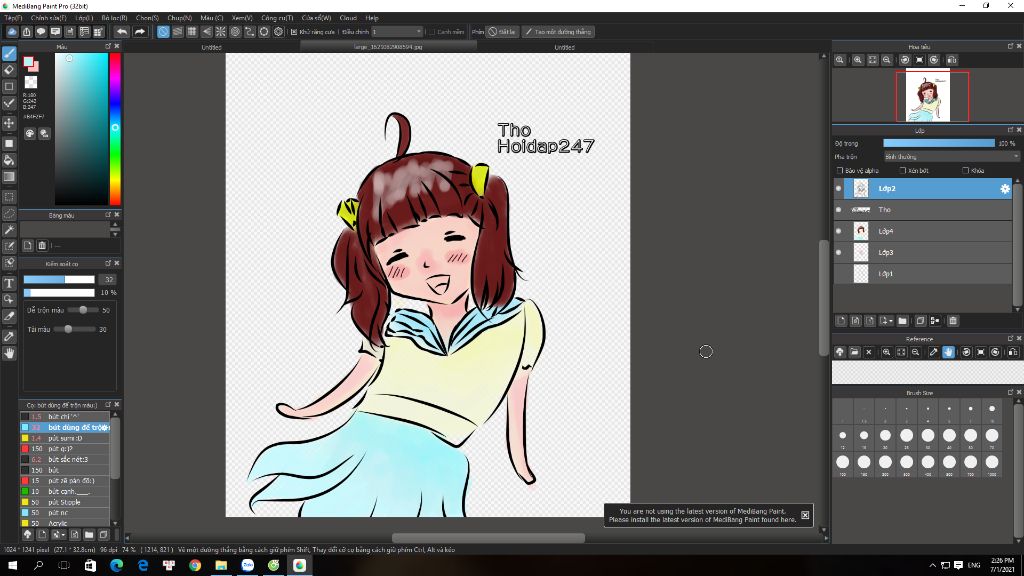This screenshot has width=1024, height=576.
Task: Toggle the Khử răng cưa checkbox
Action: pyautogui.click(x=294, y=31)
